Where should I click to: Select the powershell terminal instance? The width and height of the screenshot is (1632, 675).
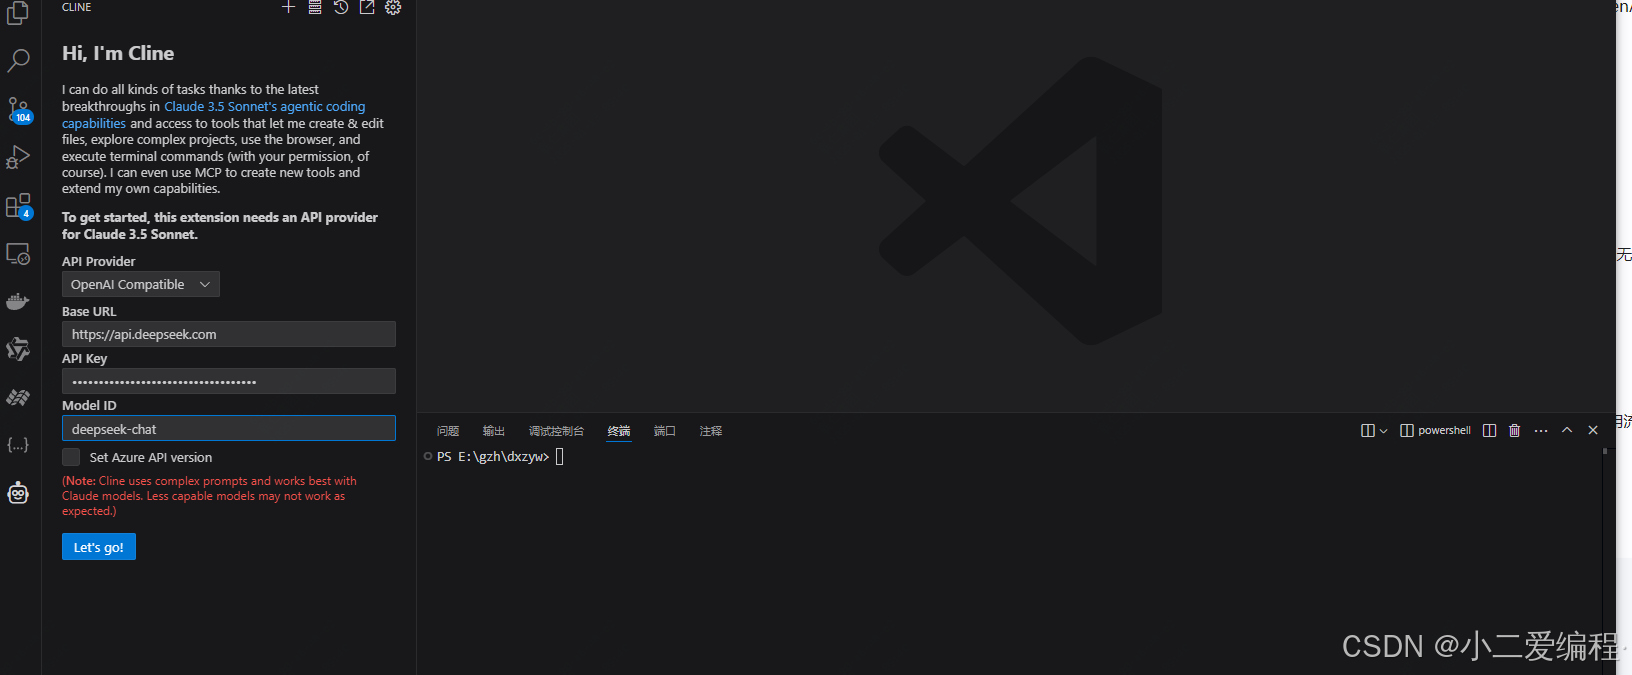click(x=1436, y=430)
